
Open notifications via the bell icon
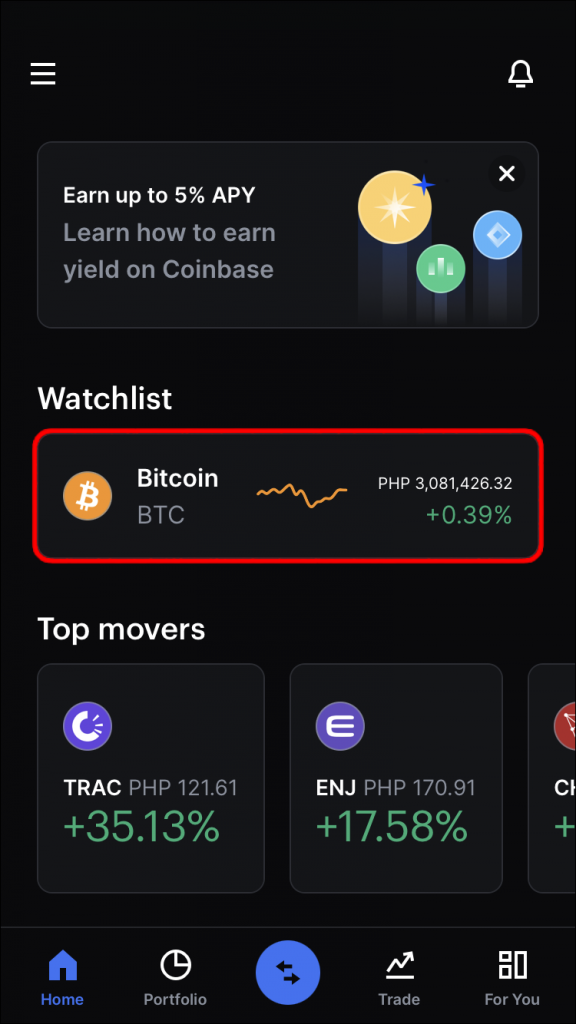coord(521,73)
